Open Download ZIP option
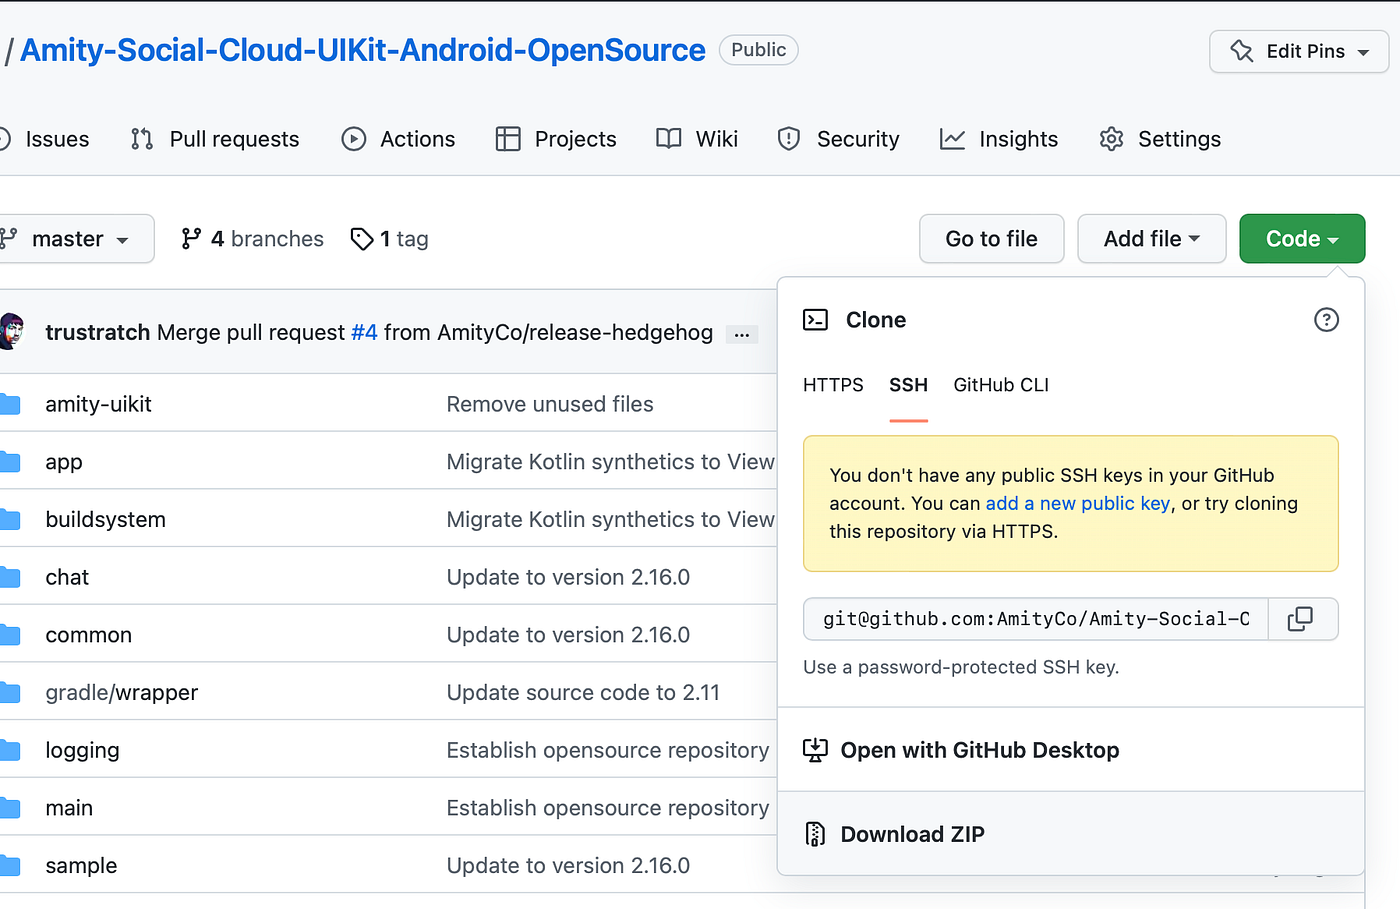 click(x=912, y=834)
